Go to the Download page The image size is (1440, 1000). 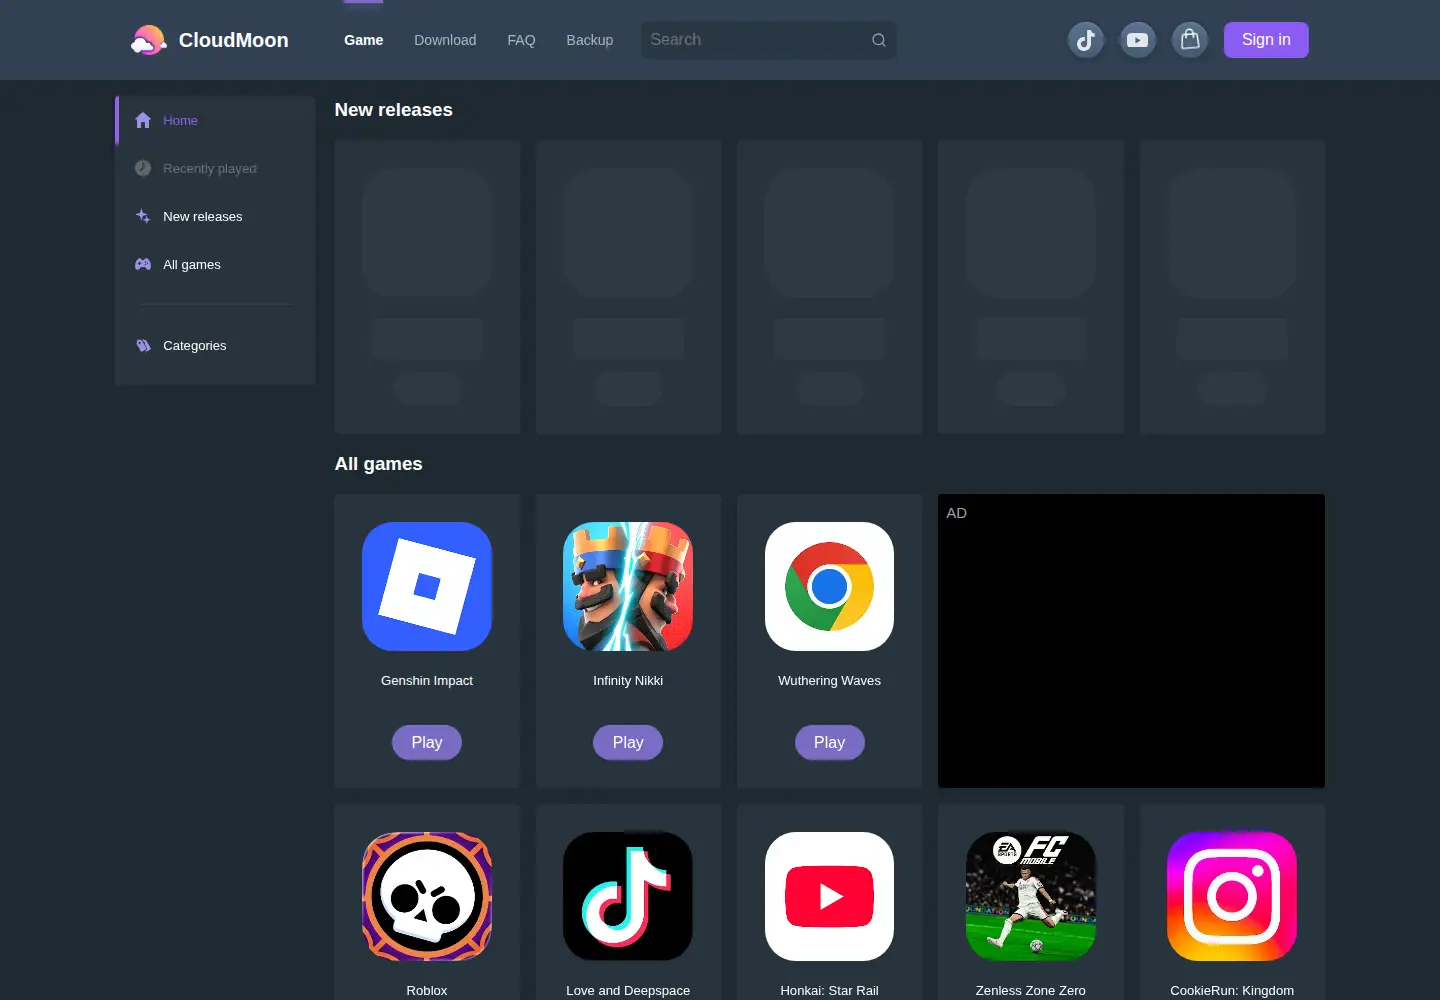click(x=445, y=40)
